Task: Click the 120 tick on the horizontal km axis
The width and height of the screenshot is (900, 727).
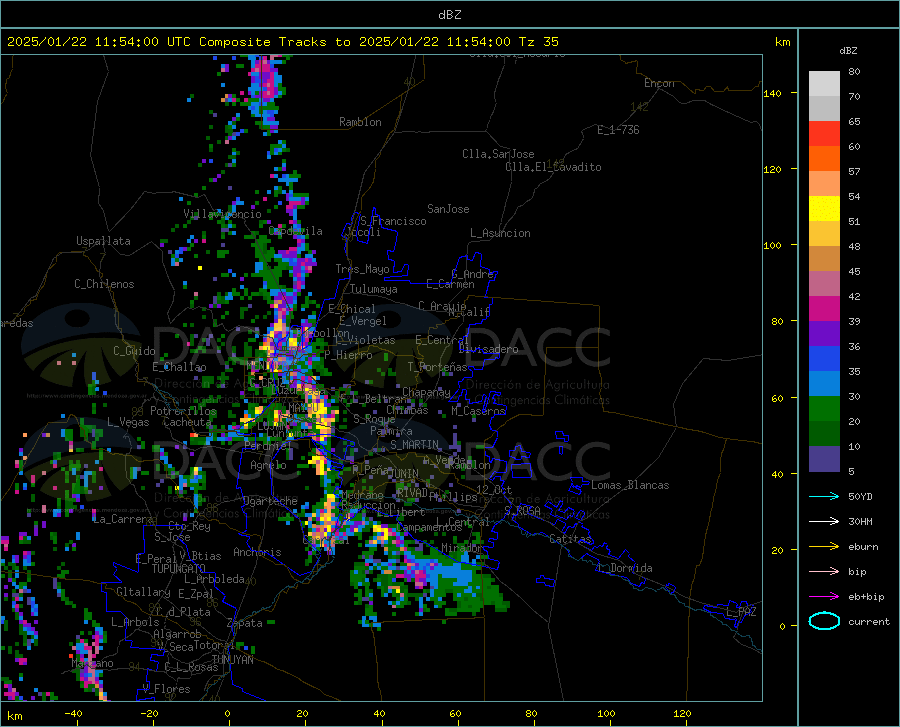Action: (682, 714)
